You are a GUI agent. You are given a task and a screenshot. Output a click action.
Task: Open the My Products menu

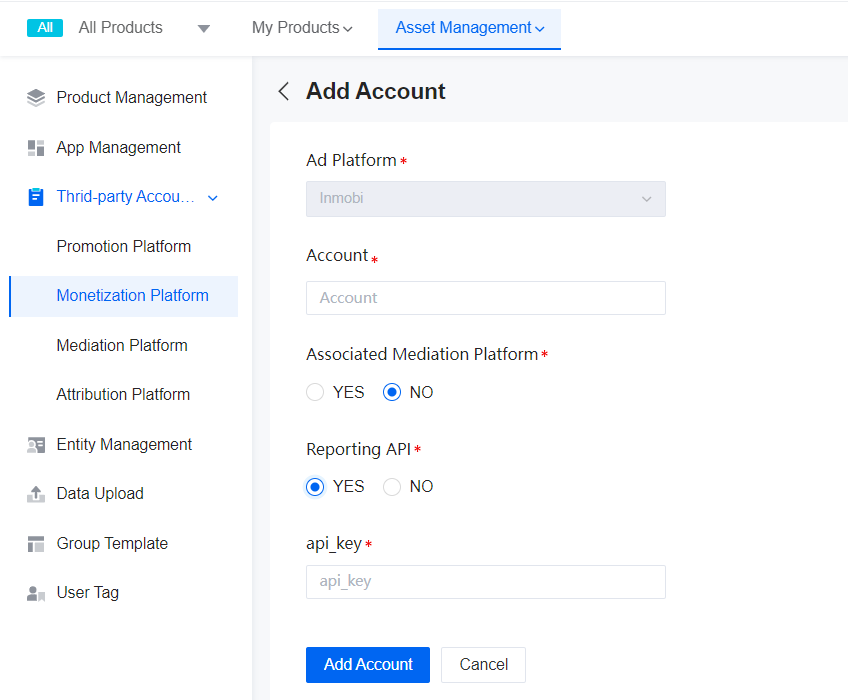302,28
